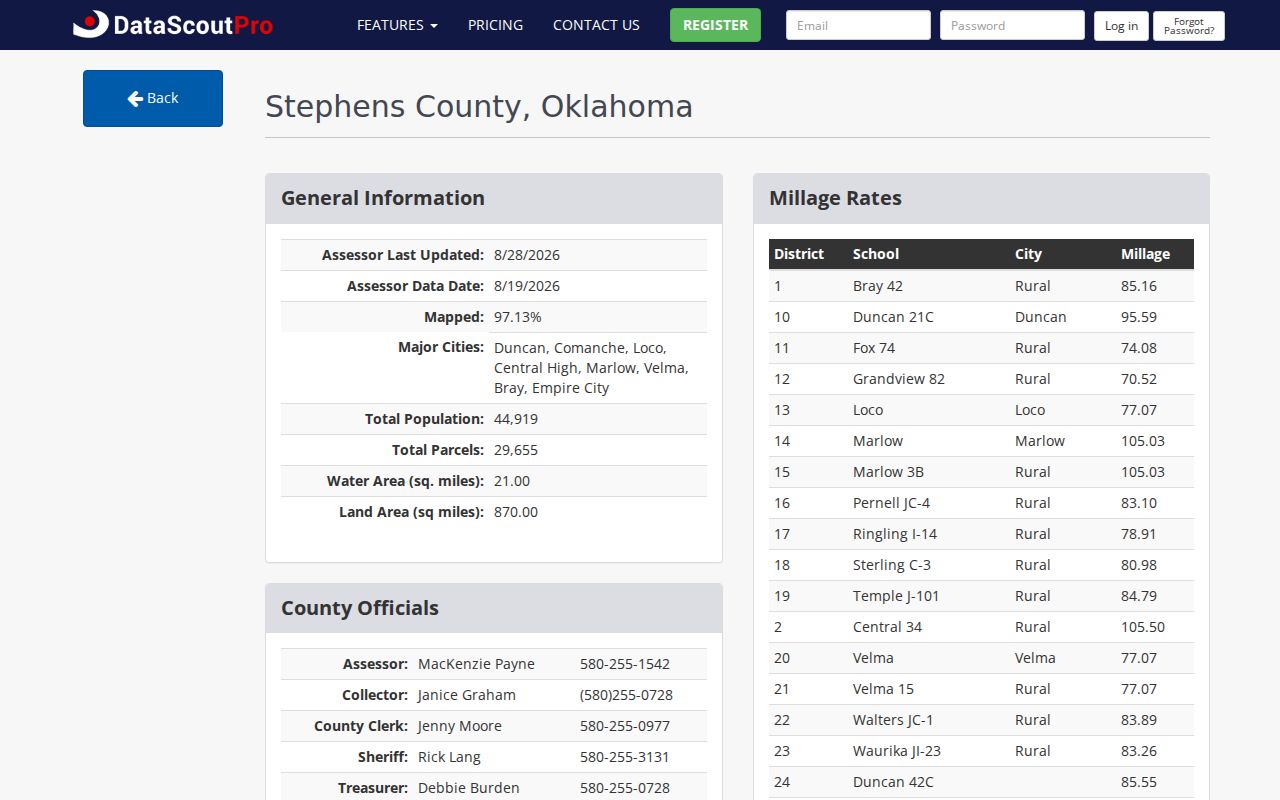1280x800 pixels.
Task: Click the Forgot Password button
Action: pyautogui.click(x=1189, y=26)
